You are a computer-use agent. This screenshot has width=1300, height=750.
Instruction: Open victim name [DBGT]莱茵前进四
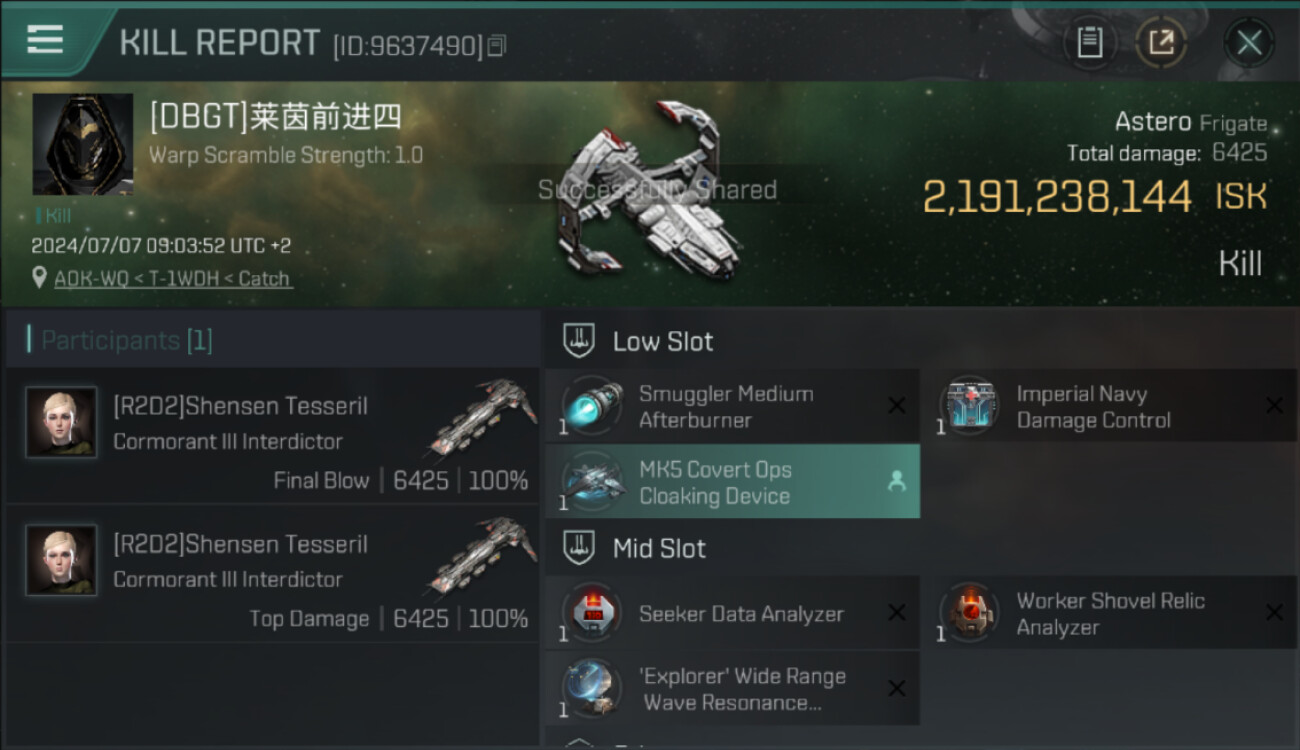tap(276, 118)
